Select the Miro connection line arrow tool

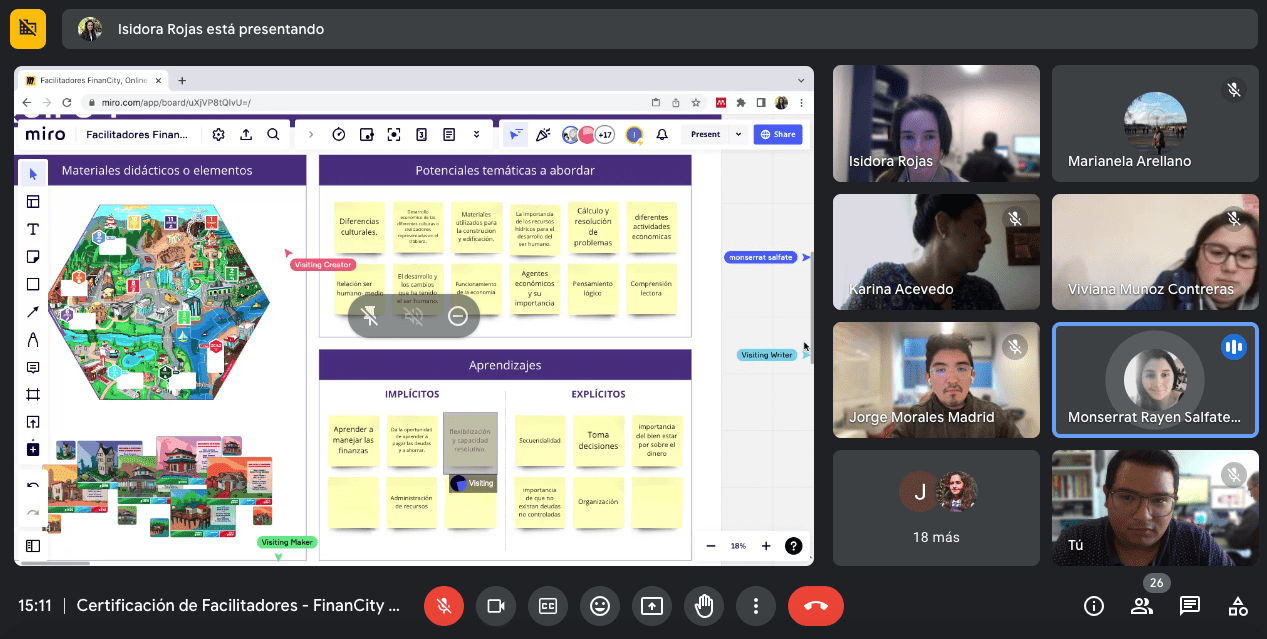(x=33, y=312)
